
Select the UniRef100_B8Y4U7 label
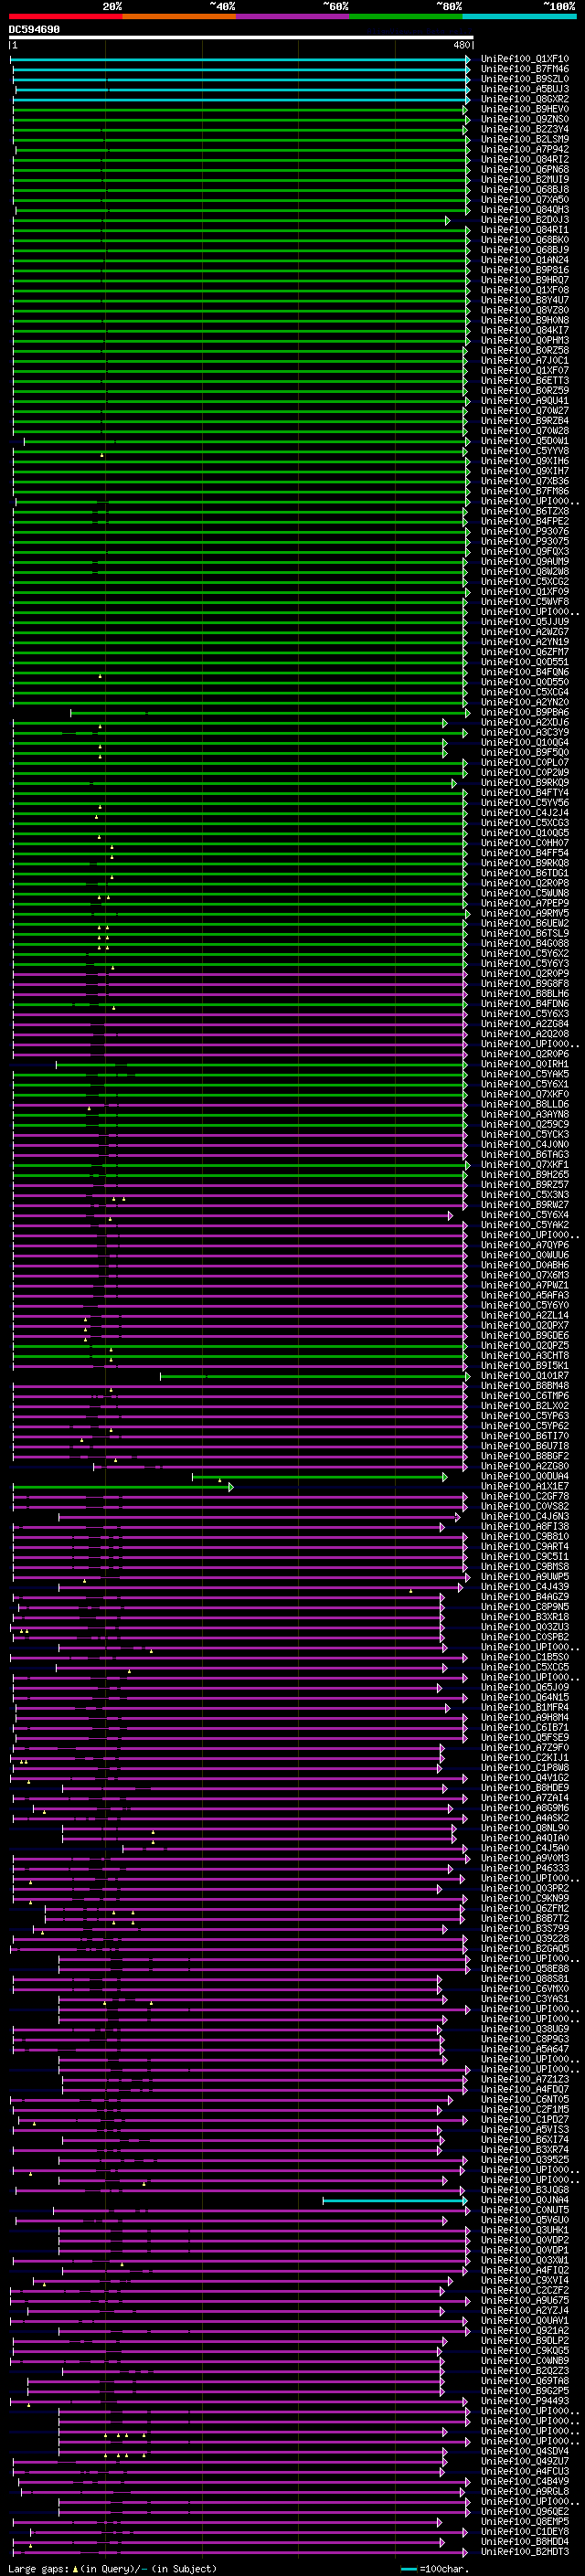tap(524, 300)
